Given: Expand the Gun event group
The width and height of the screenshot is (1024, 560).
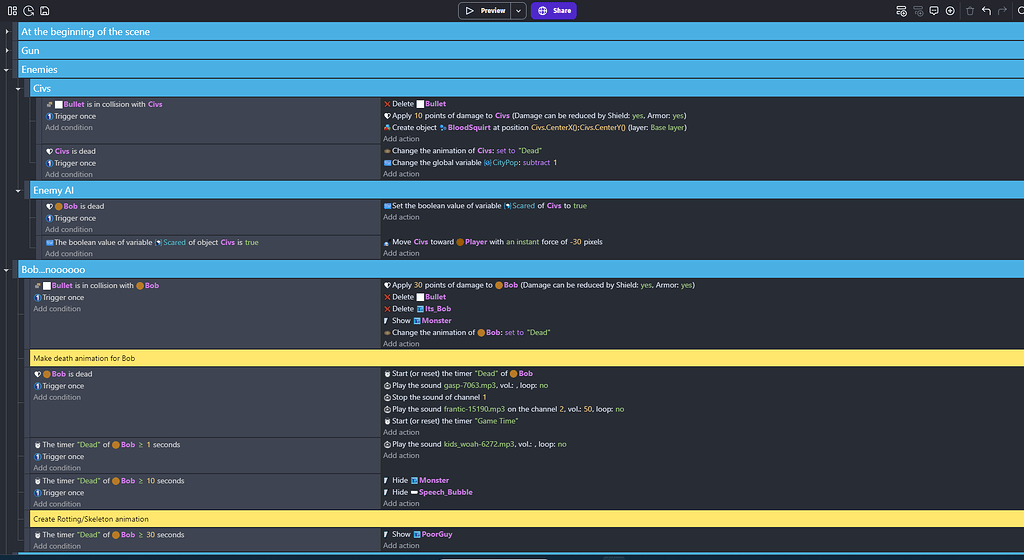Looking at the screenshot, I should (7, 50).
